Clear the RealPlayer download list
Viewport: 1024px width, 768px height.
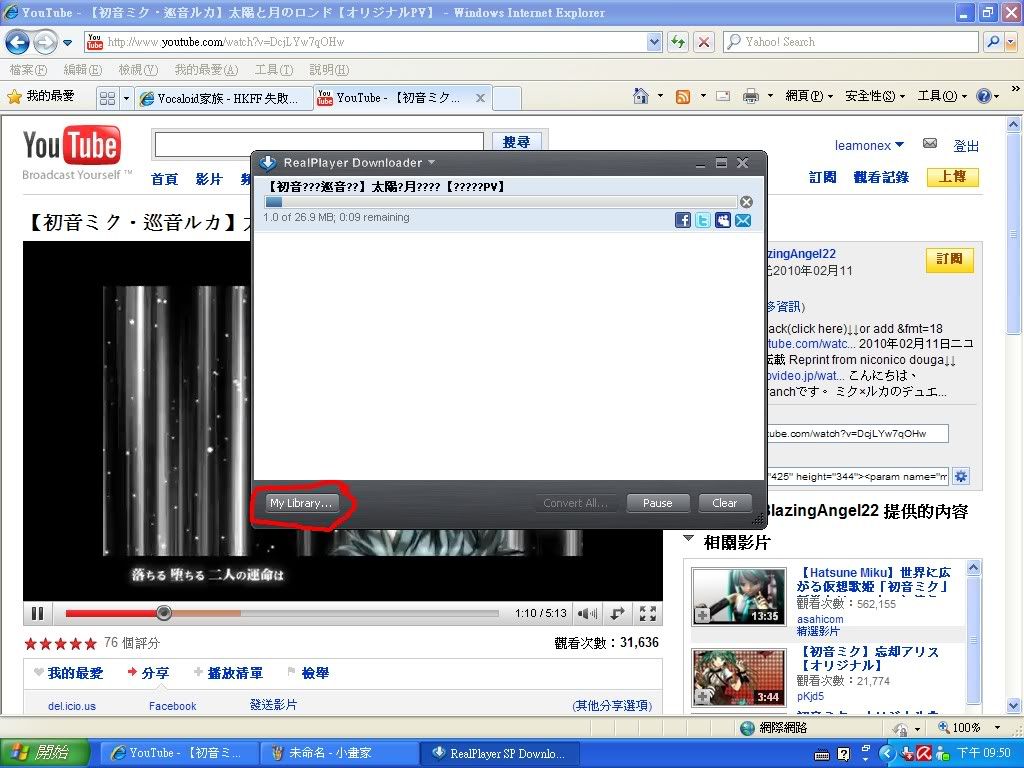click(724, 503)
